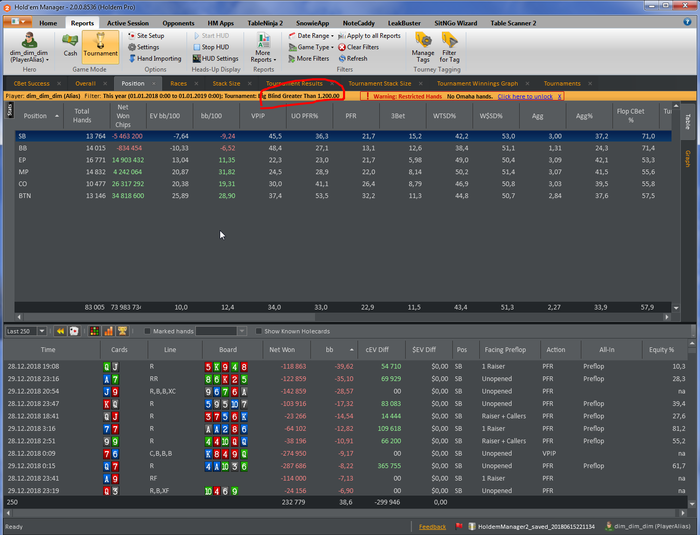
Task: Toggle the Marked hands checkbox
Action: pyautogui.click(x=147, y=331)
